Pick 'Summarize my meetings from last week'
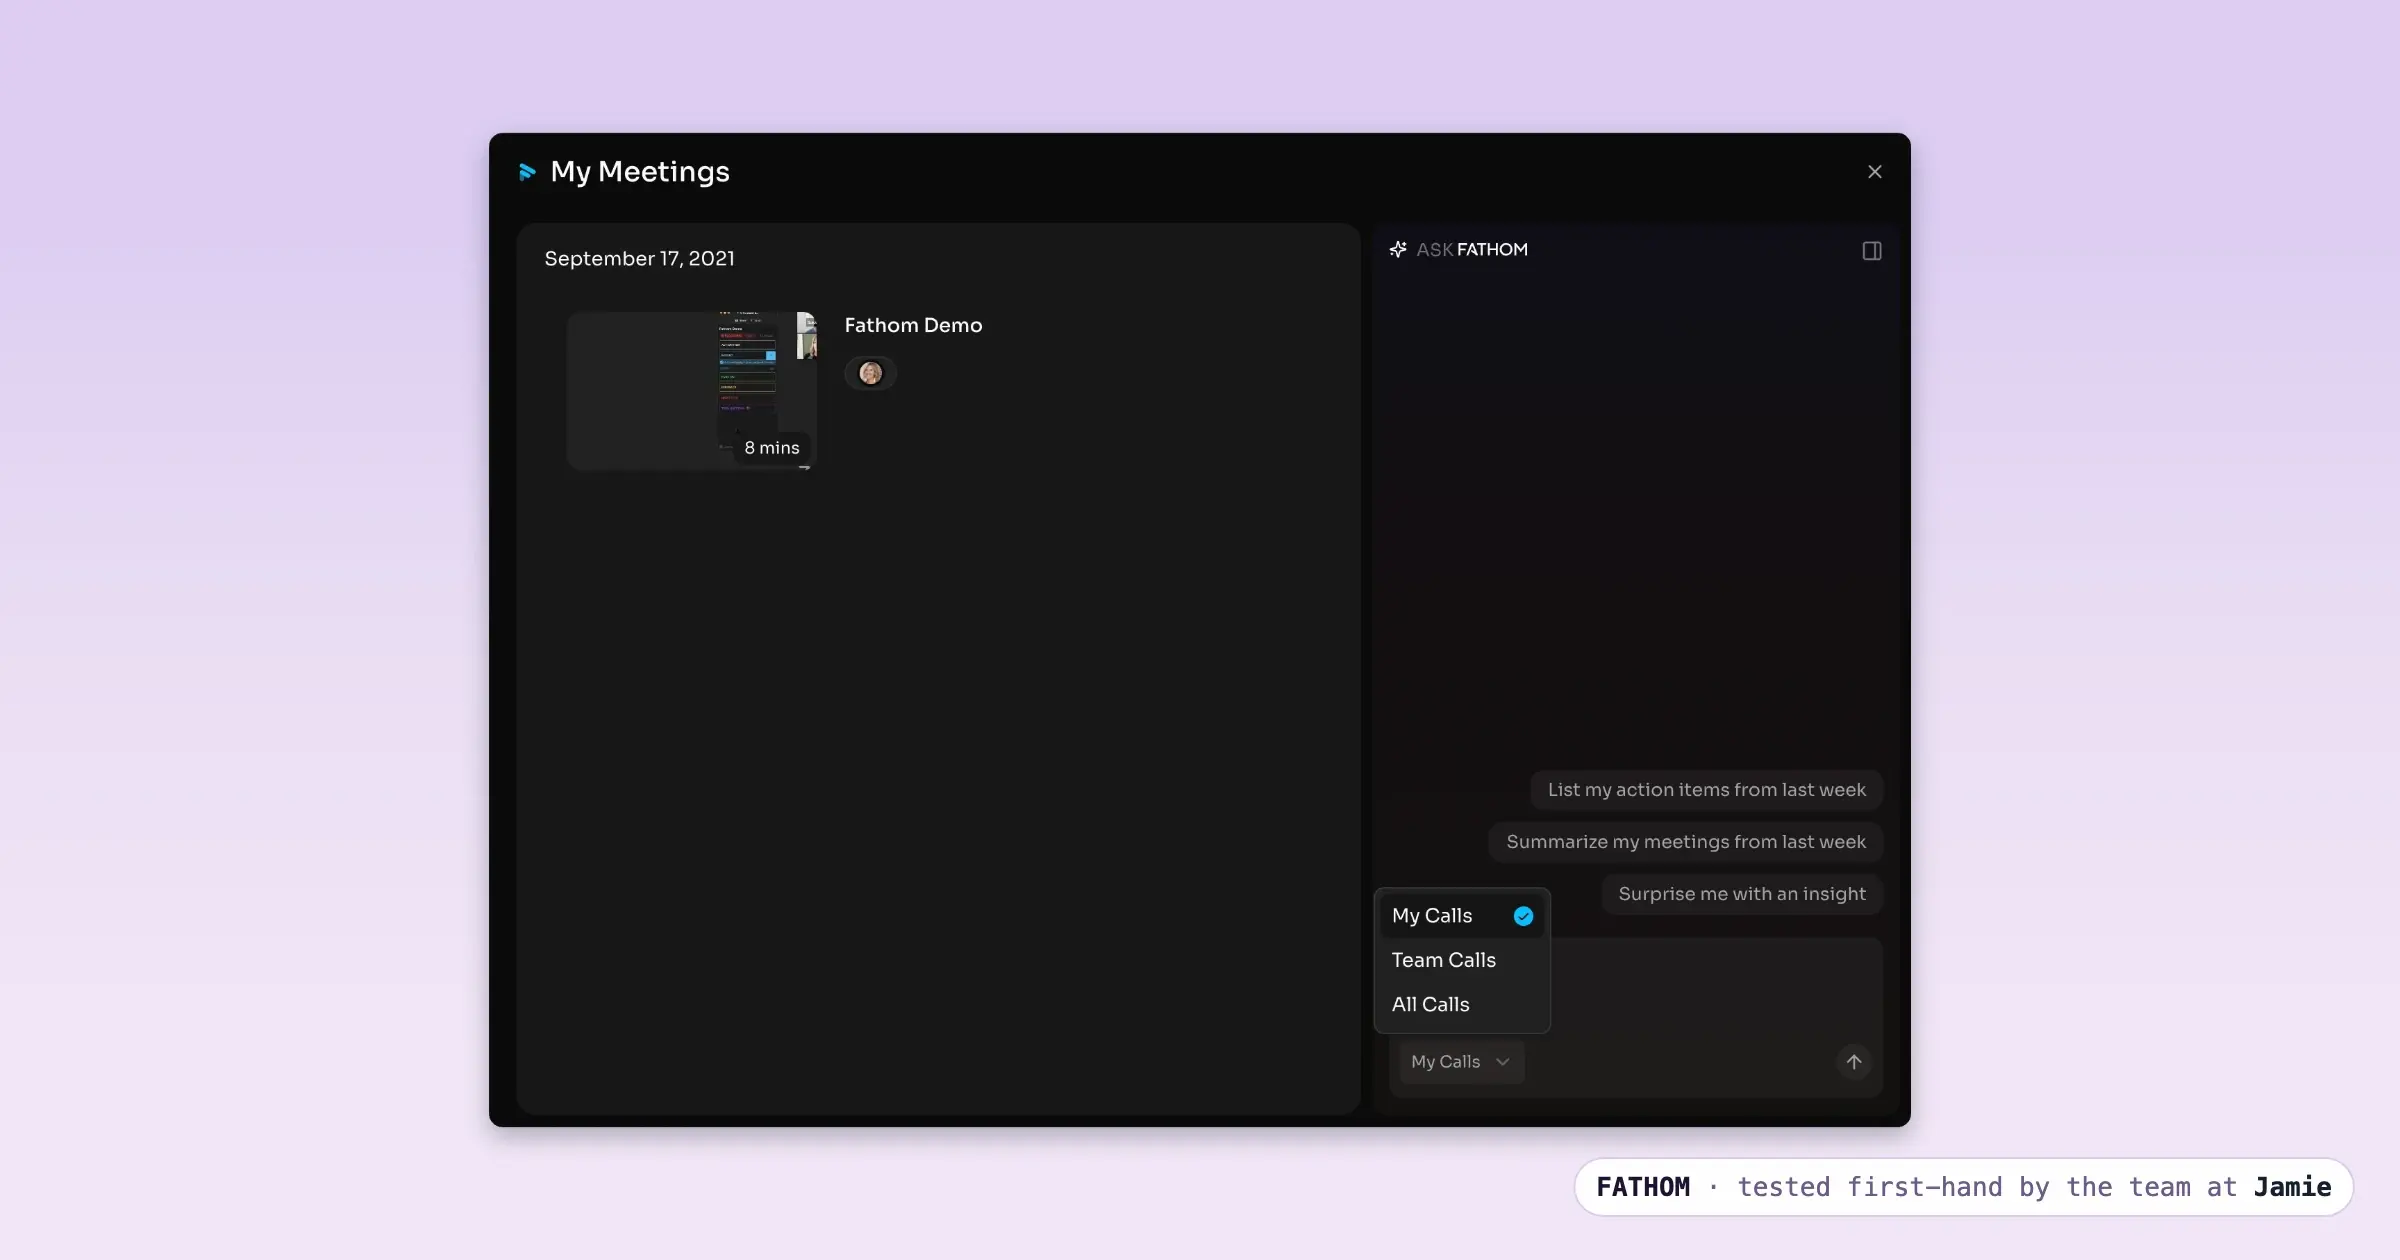The width and height of the screenshot is (2400, 1260). (1686, 842)
